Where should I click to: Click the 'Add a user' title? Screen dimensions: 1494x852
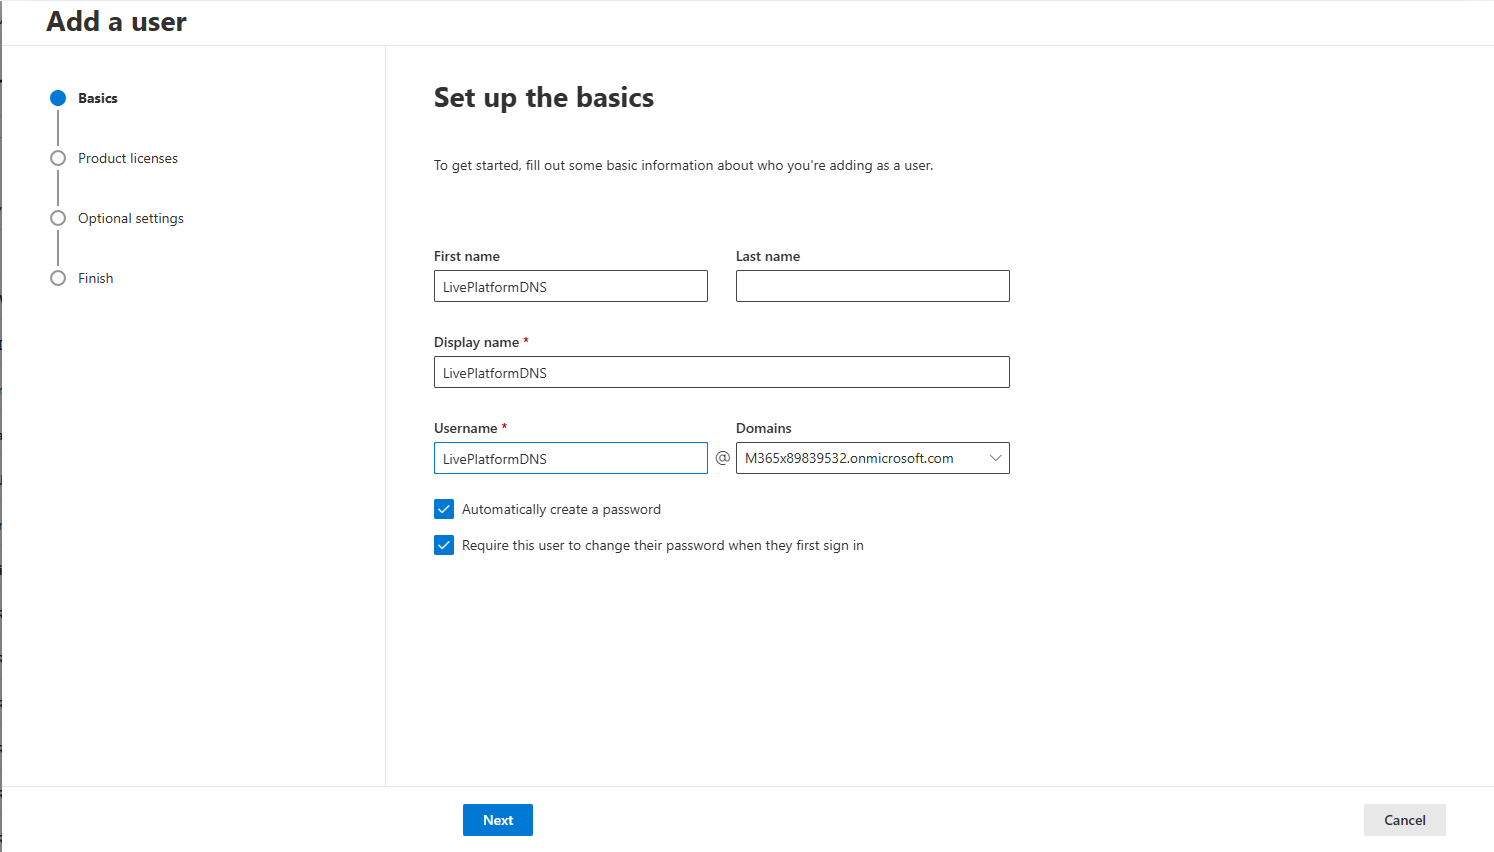point(116,21)
